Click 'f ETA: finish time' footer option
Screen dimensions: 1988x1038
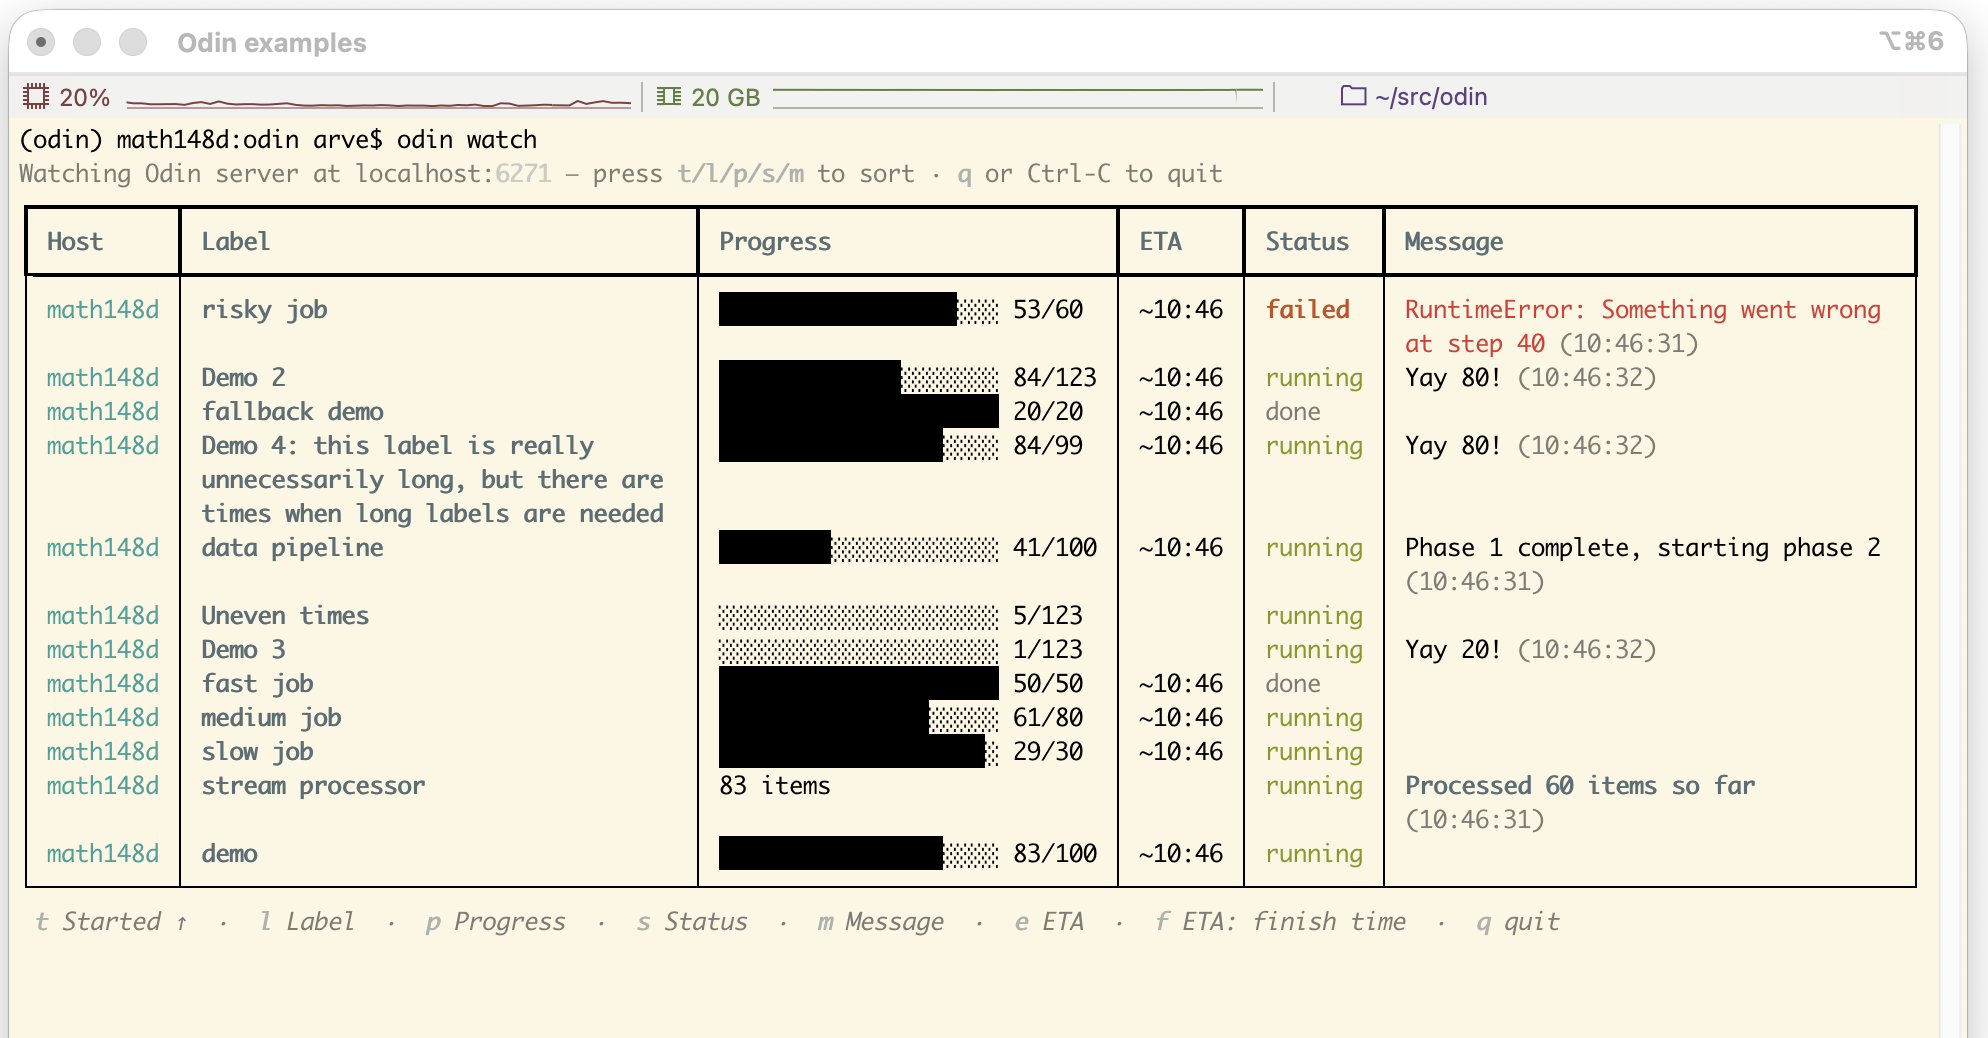(x=1281, y=922)
